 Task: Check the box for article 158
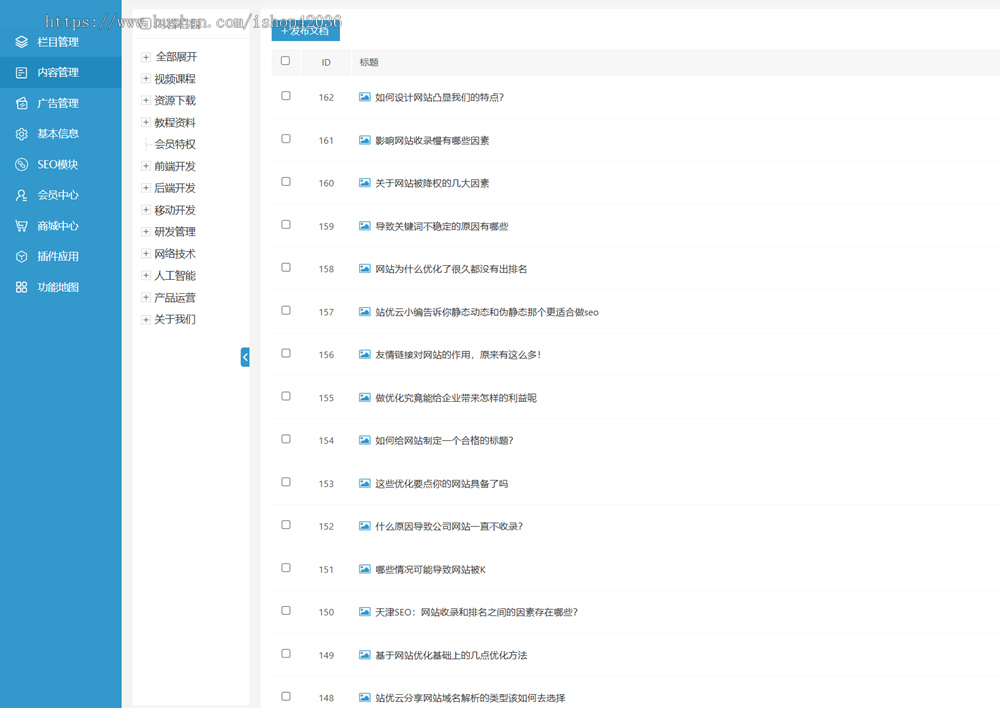tap(286, 267)
